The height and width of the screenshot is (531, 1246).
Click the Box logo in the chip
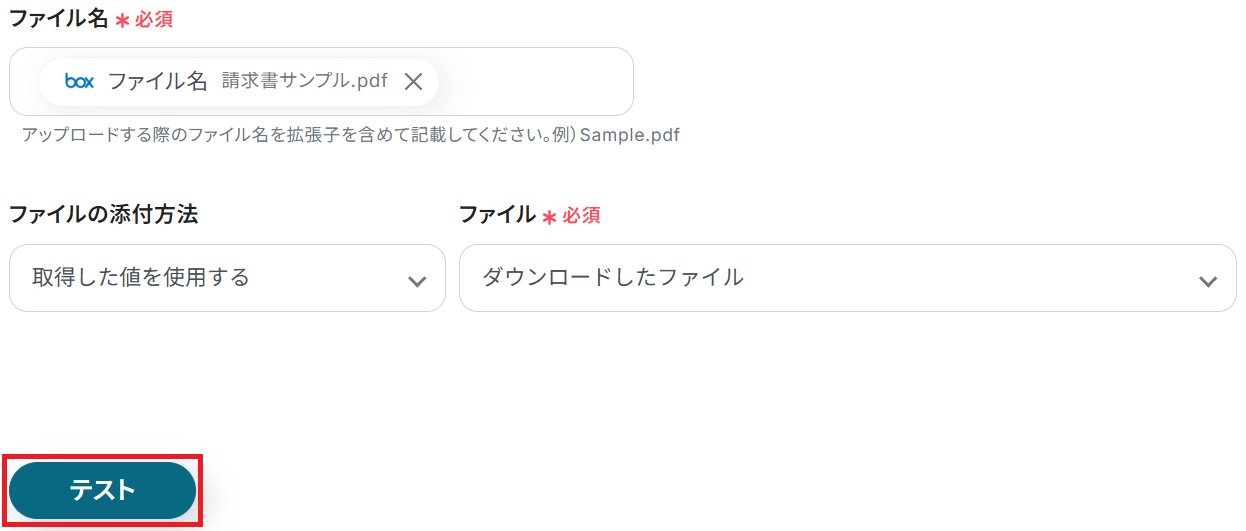coord(79,82)
